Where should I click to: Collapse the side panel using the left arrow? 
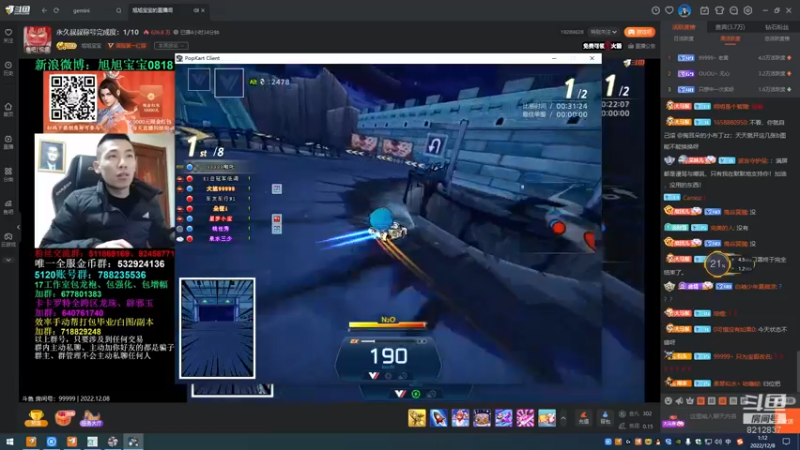coord(18,228)
